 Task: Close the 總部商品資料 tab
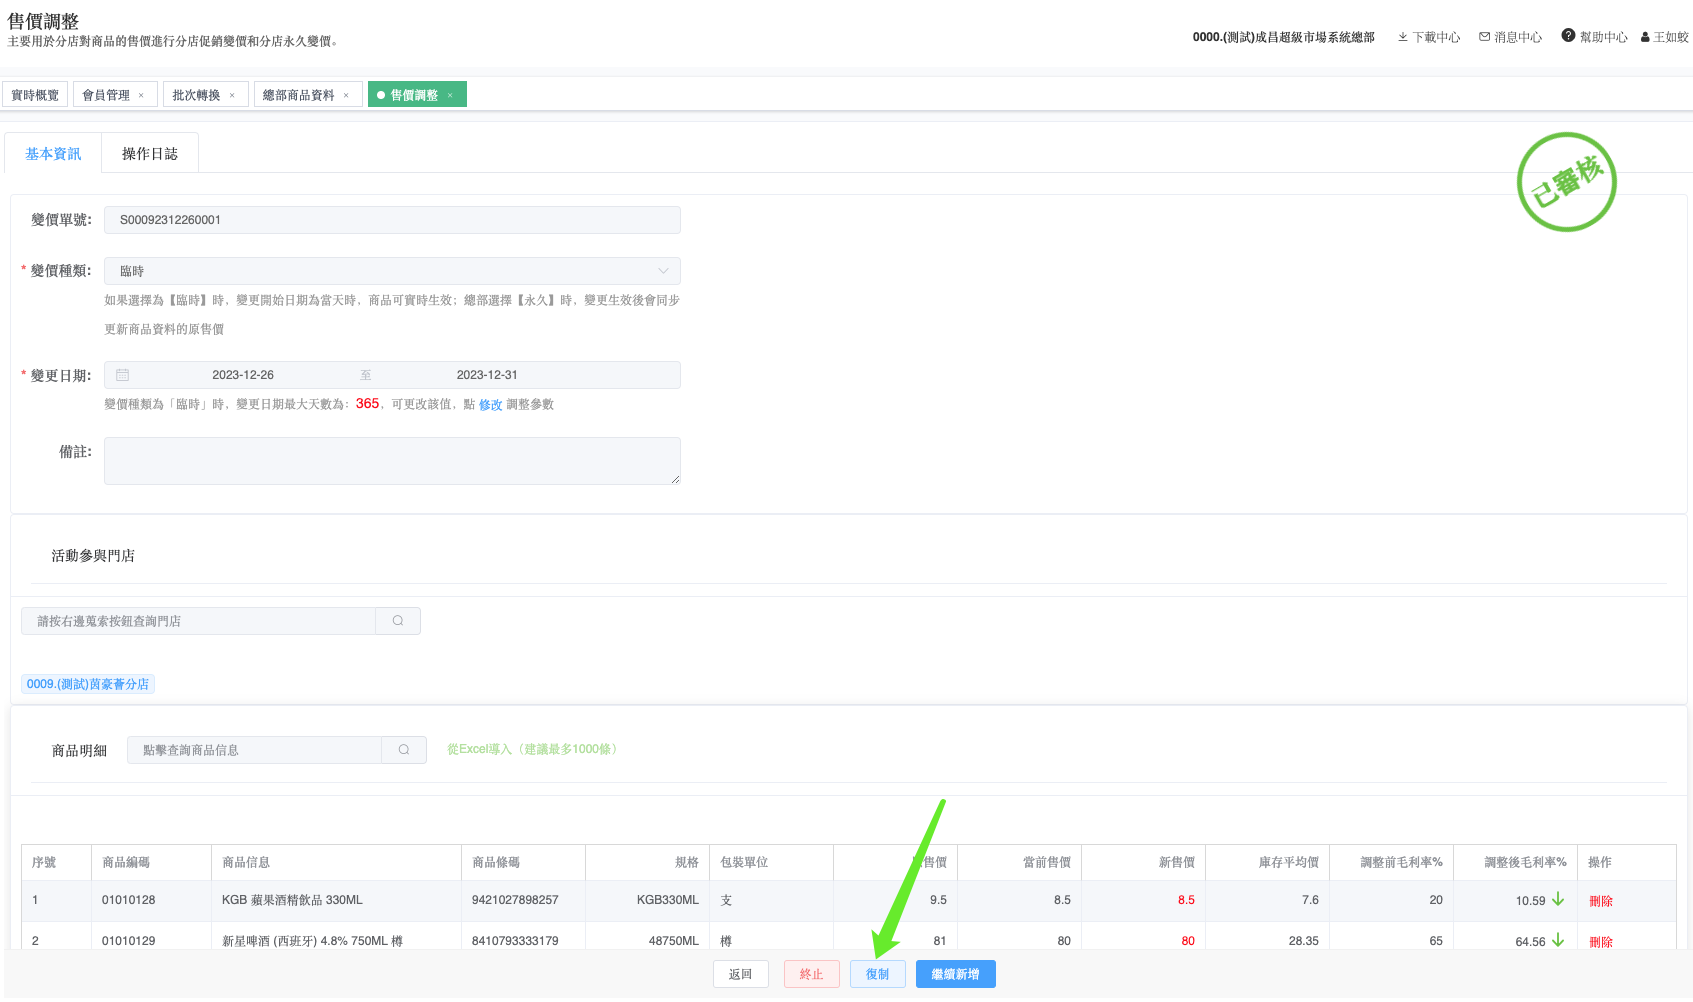pos(346,96)
